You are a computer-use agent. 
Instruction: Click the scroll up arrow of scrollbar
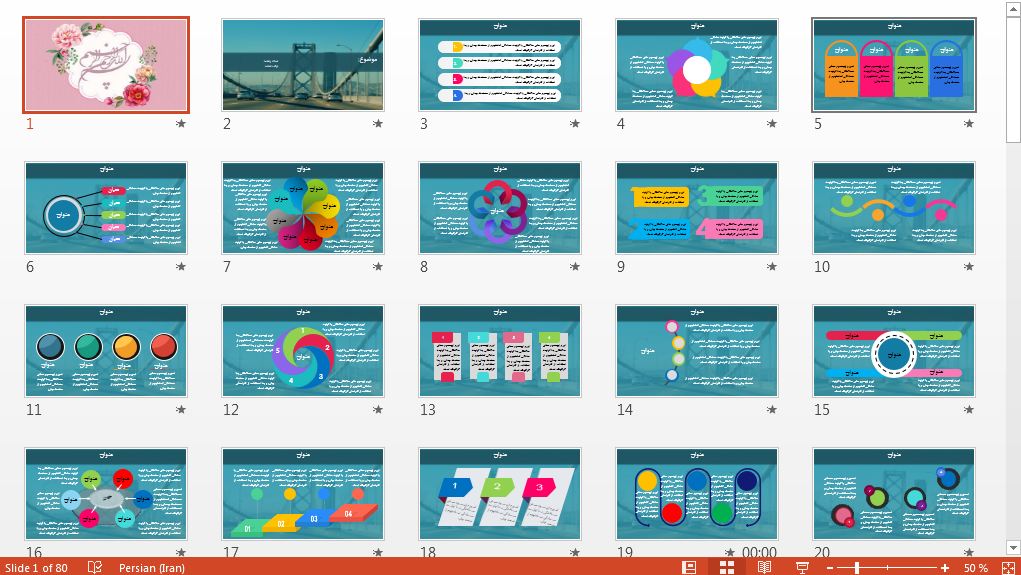tap(1012, 8)
